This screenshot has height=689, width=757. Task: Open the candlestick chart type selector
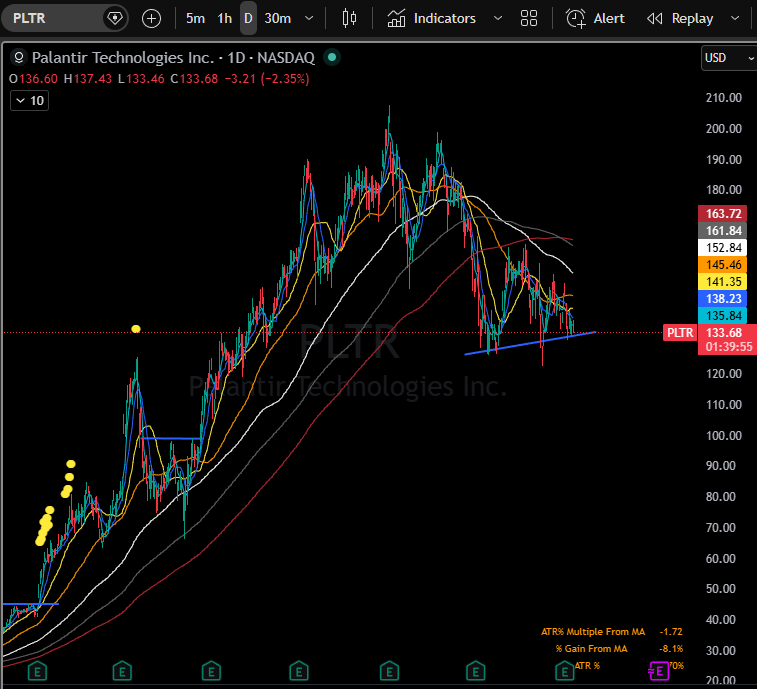(349, 18)
